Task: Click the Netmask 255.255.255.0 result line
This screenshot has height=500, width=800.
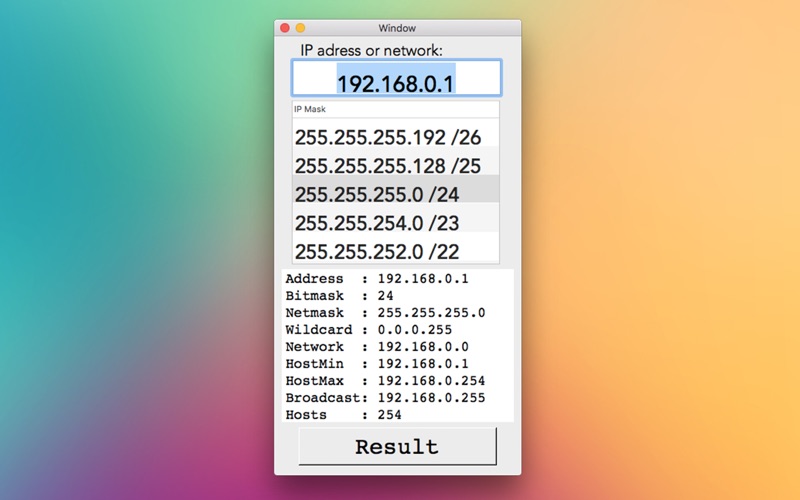Action: click(385, 312)
